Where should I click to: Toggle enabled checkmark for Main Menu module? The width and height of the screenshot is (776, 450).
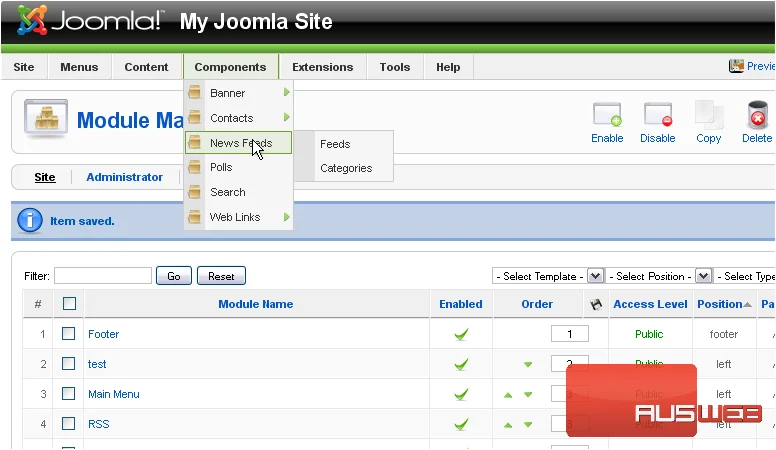(x=461, y=395)
